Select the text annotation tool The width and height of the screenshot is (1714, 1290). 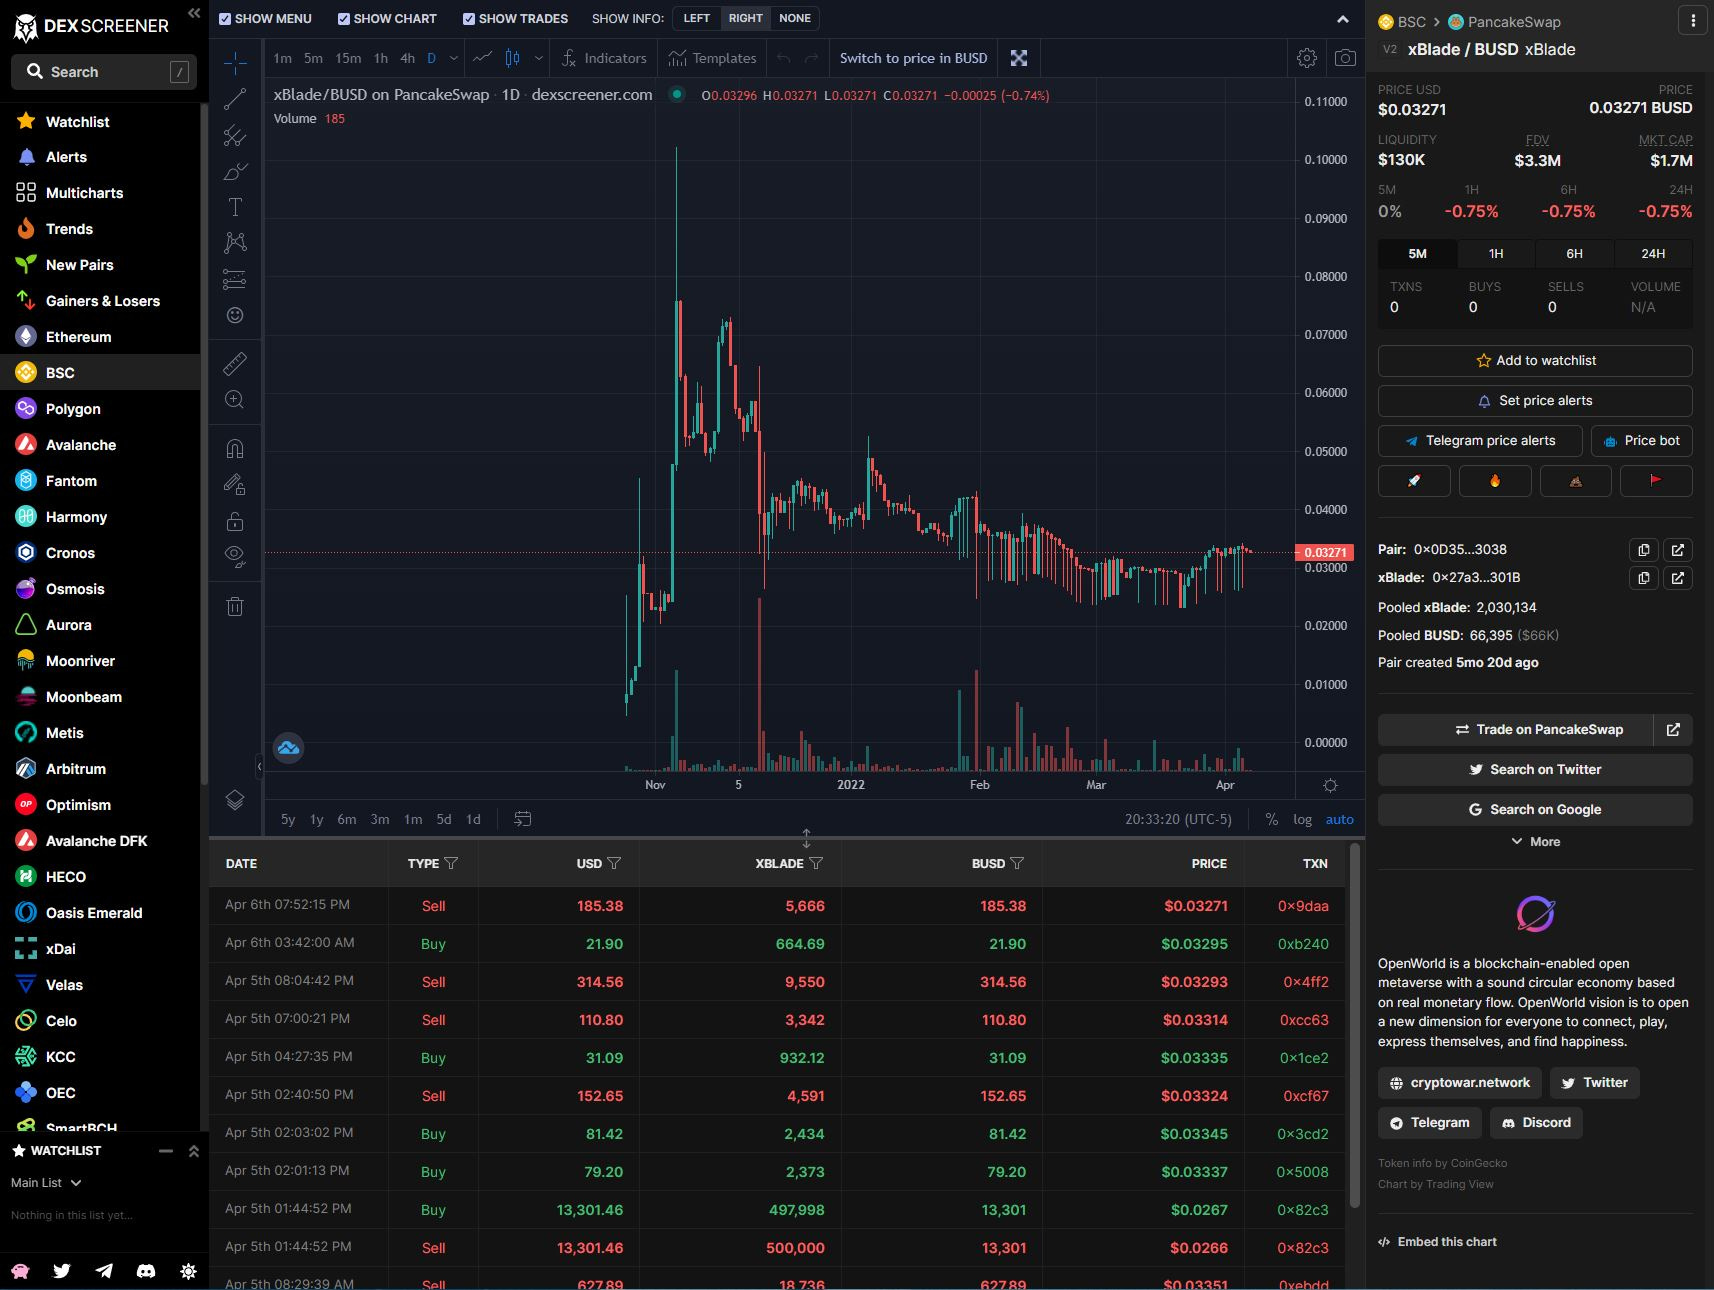235,207
